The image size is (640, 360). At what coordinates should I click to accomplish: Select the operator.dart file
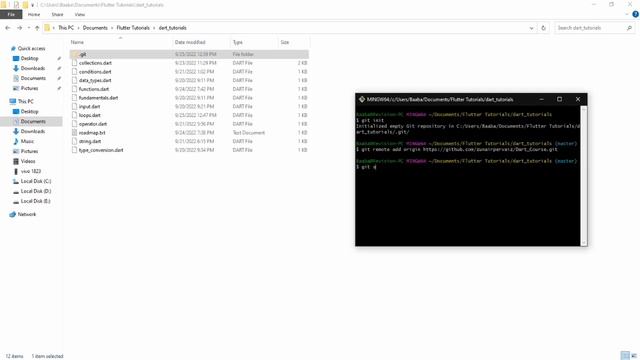93,124
